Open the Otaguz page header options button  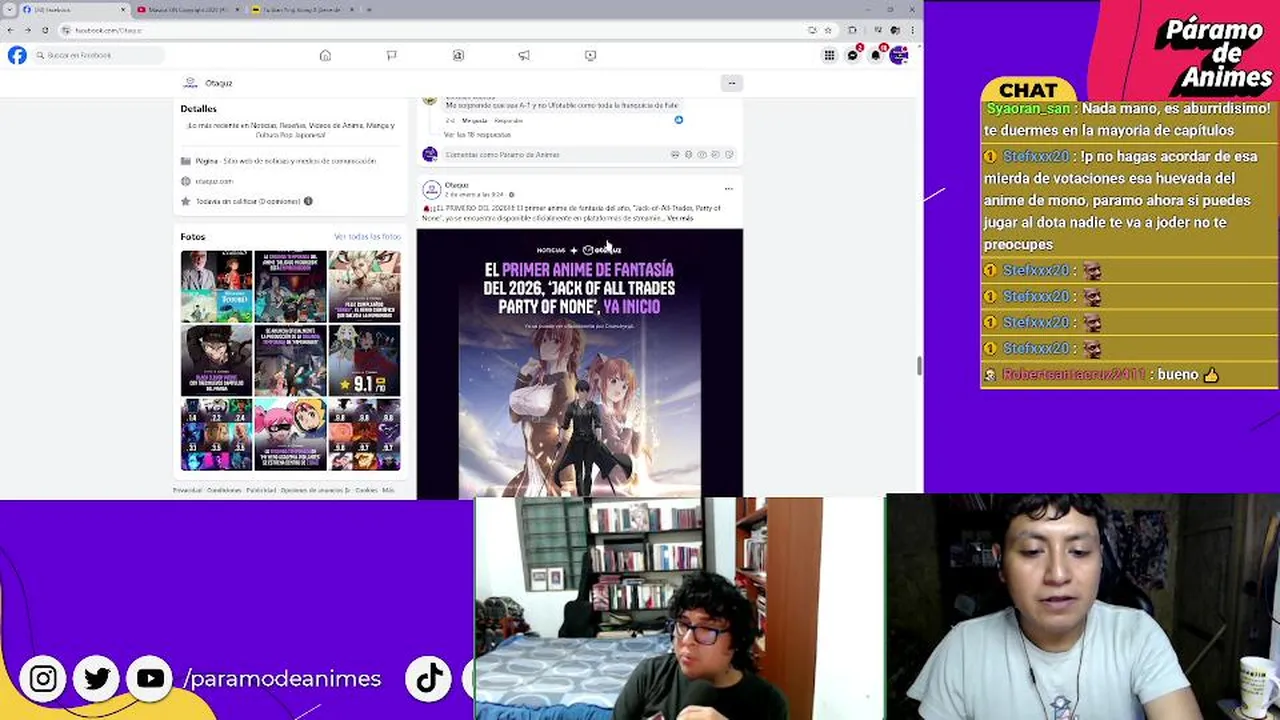point(732,83)
